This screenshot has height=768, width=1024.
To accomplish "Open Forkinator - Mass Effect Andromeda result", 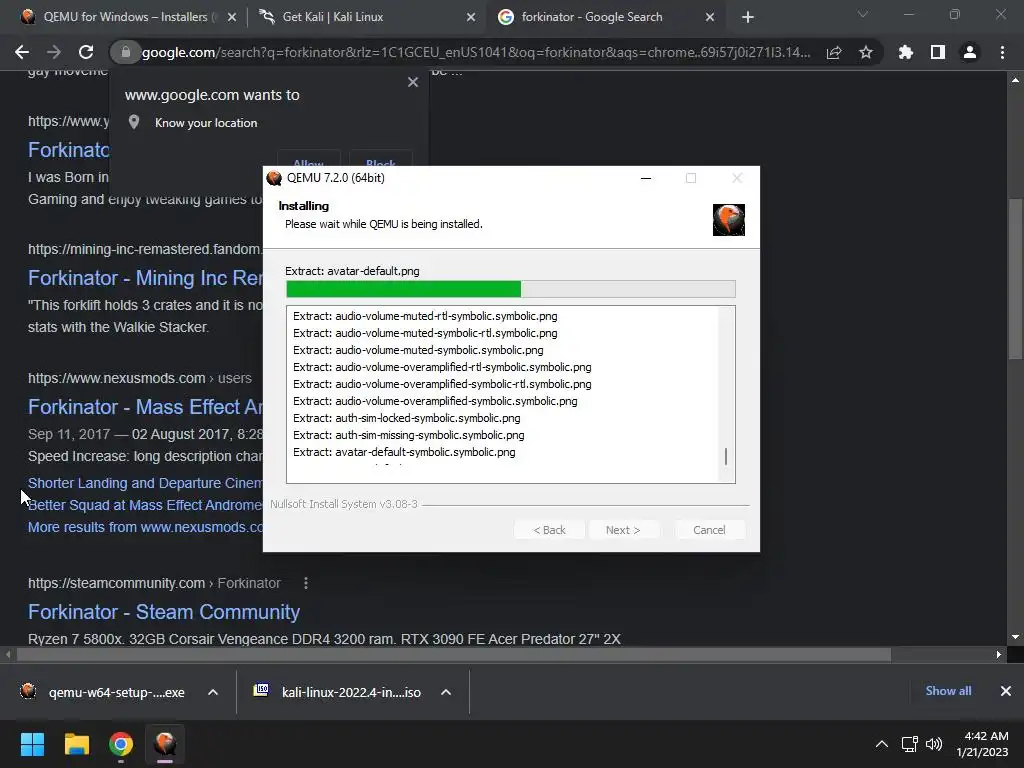I will [x=145, y=407].
